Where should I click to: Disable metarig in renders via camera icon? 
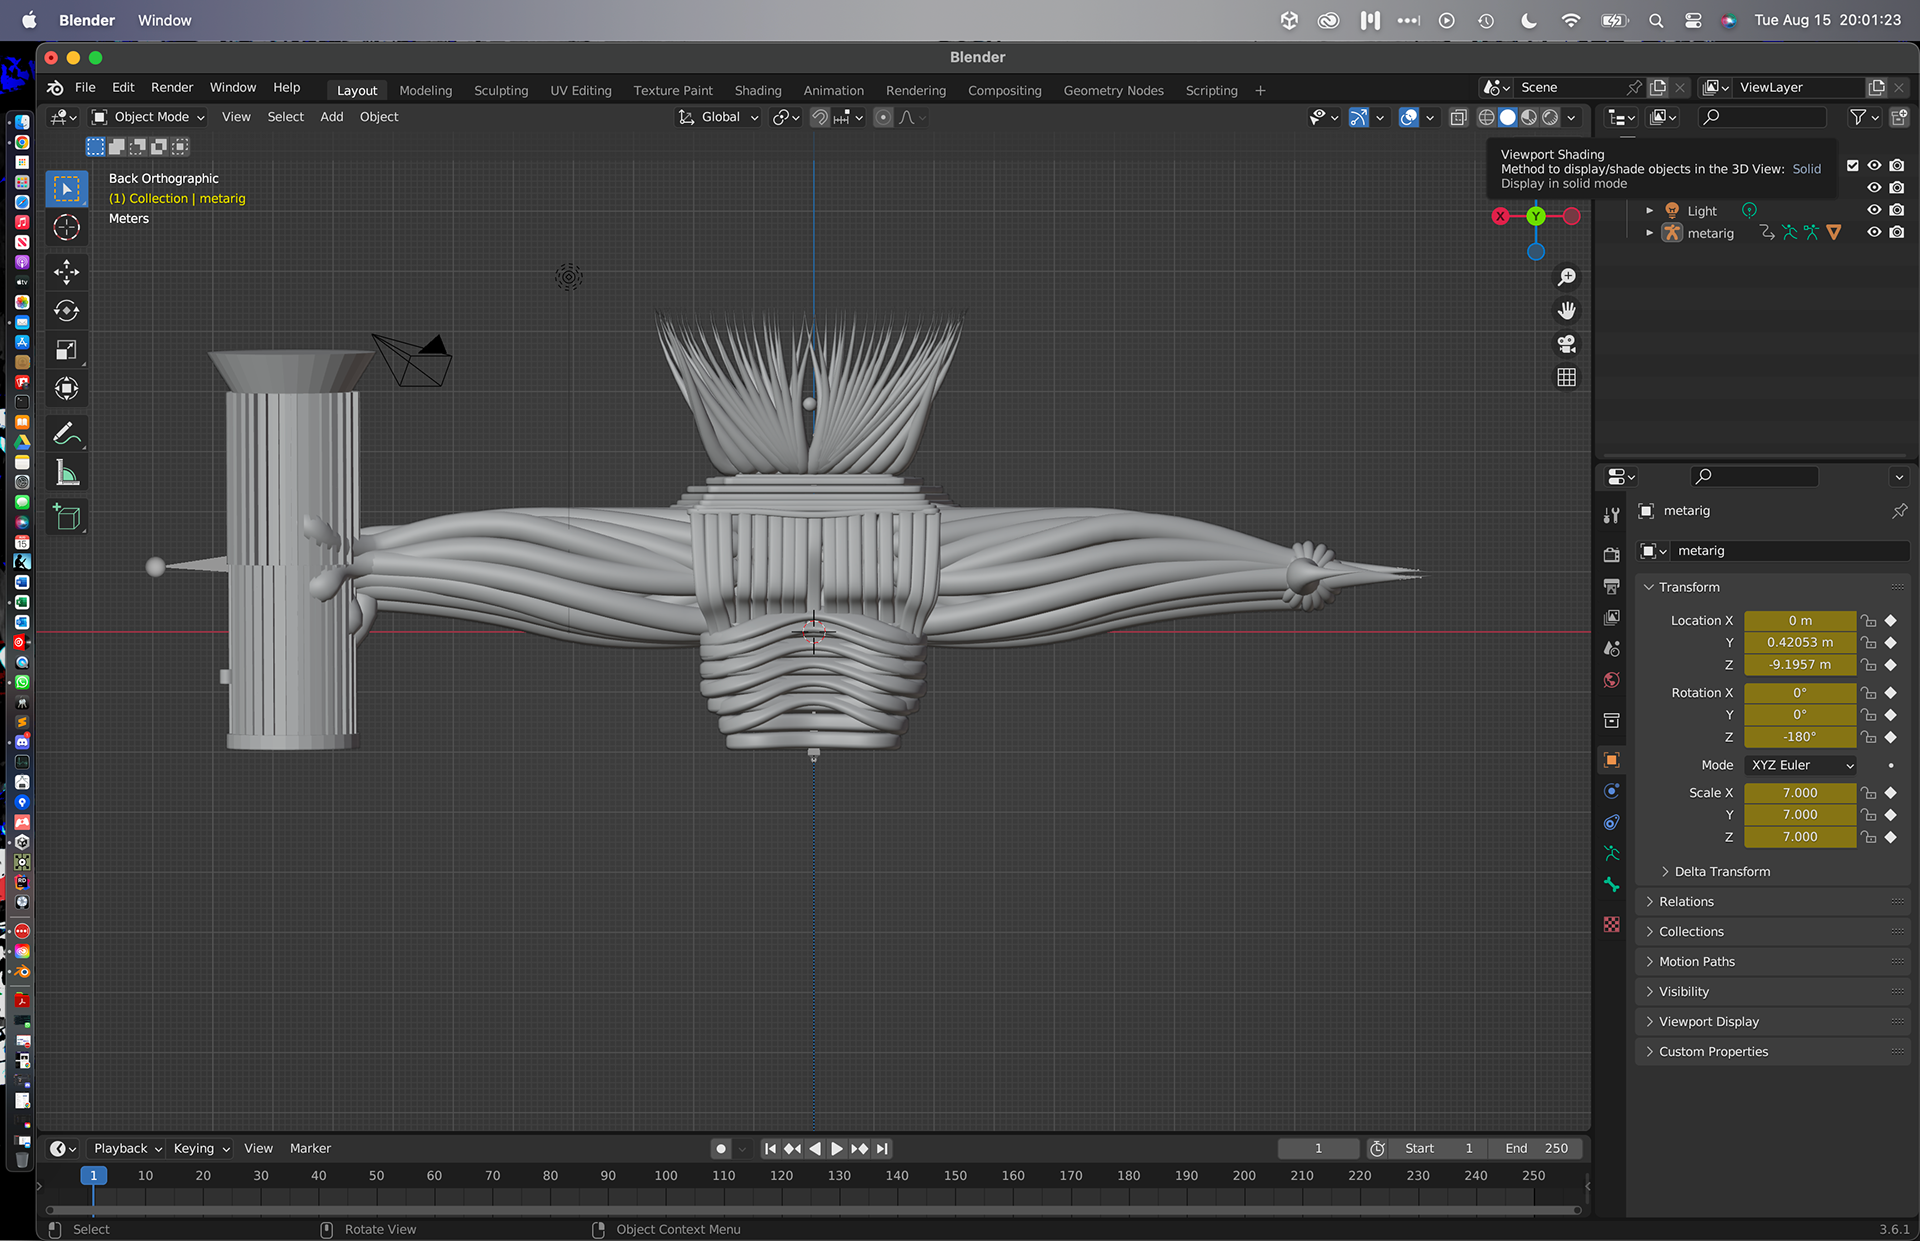pos(1897,232)
